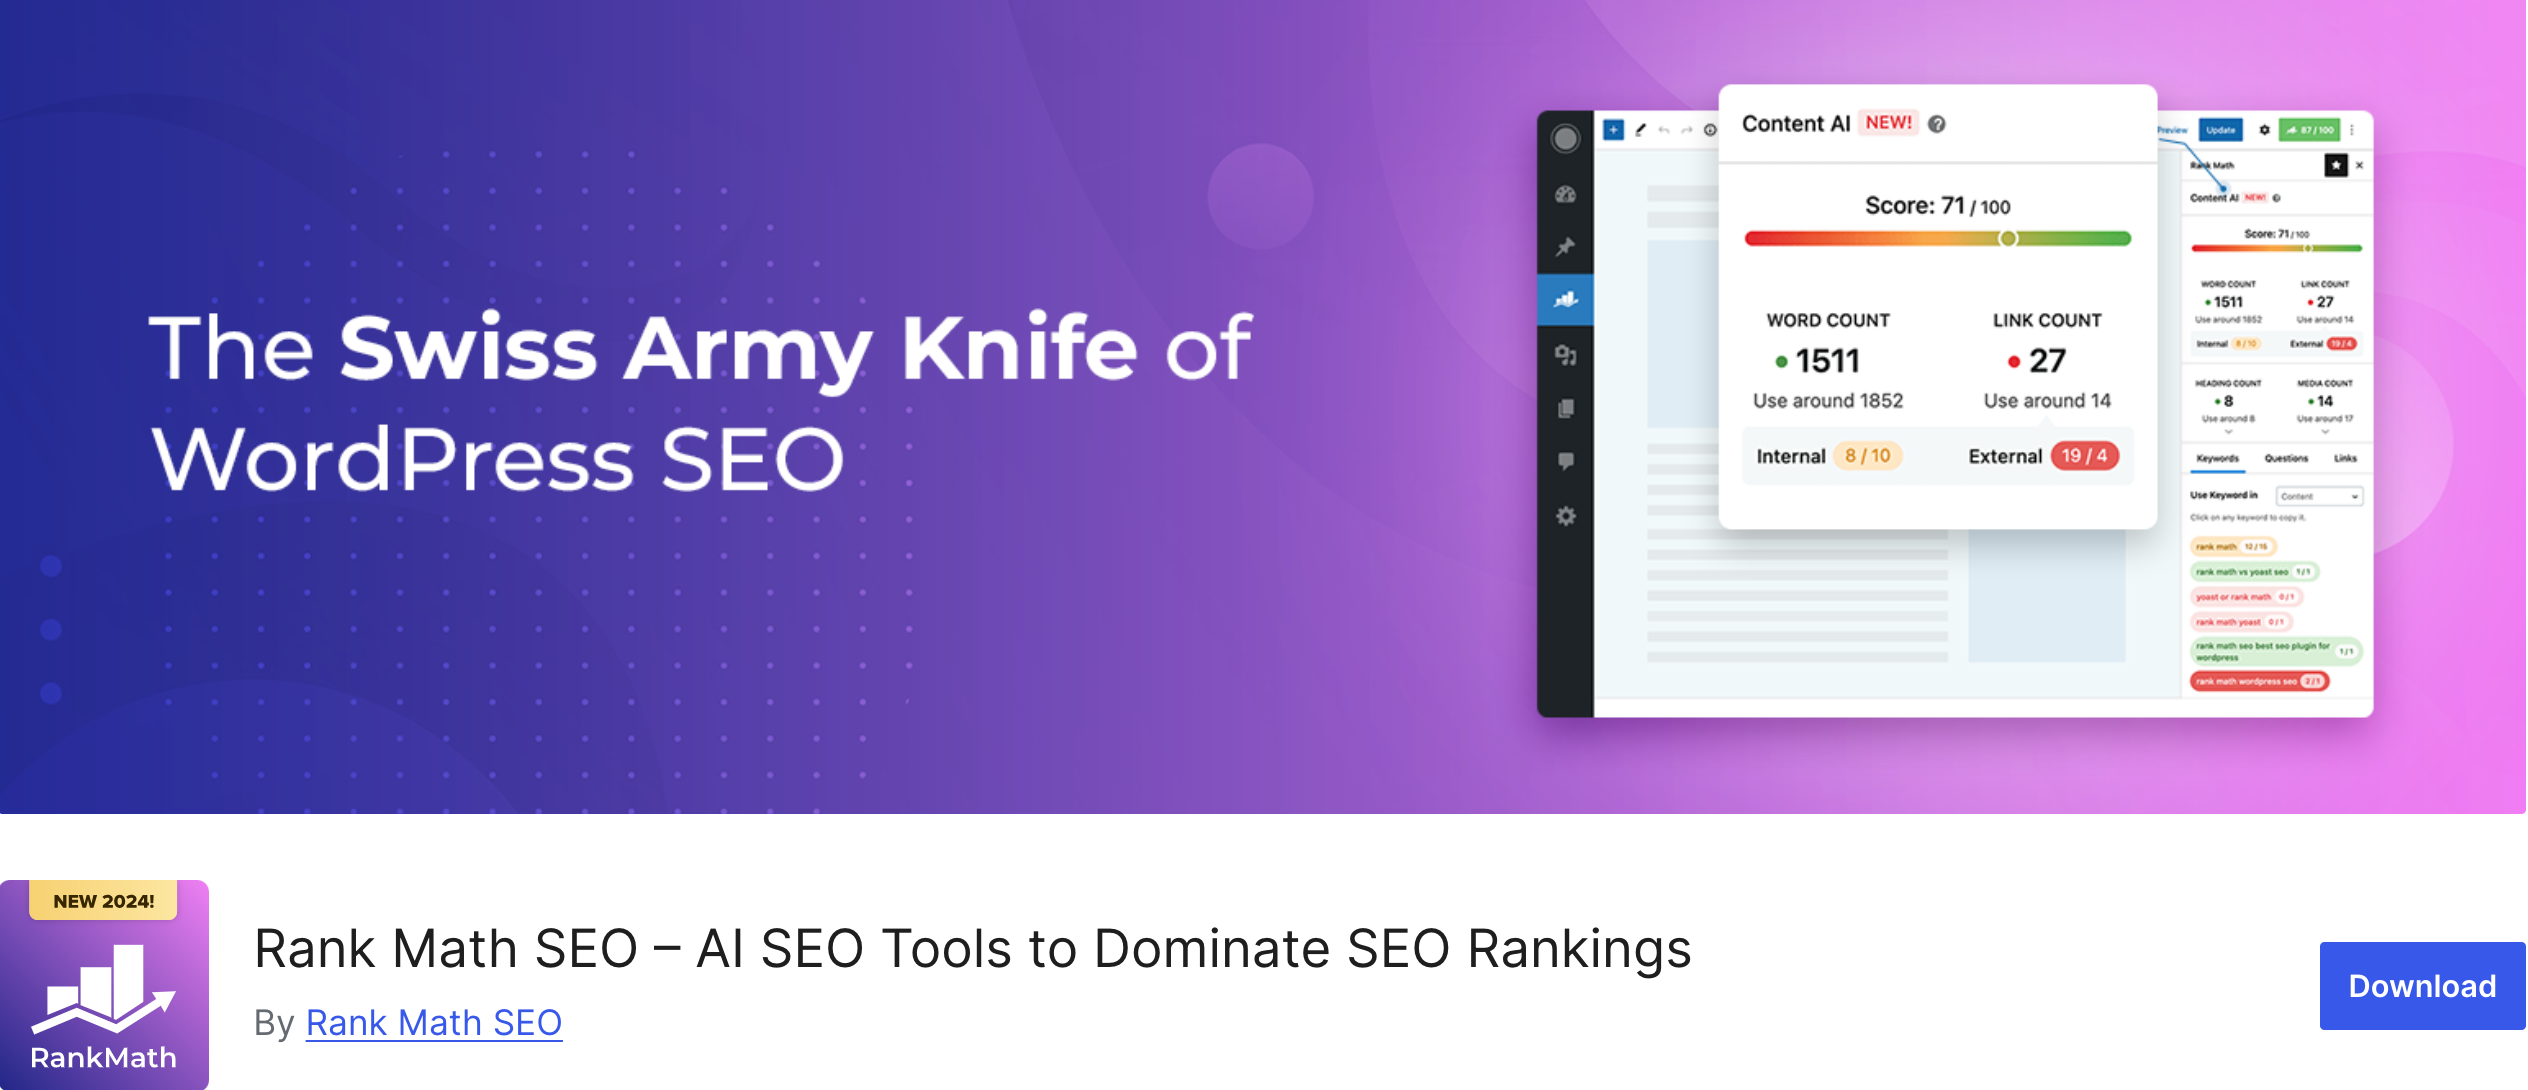
Task: Select the Keywords tab in sidebar
Action: click(x=2218, y=455)
